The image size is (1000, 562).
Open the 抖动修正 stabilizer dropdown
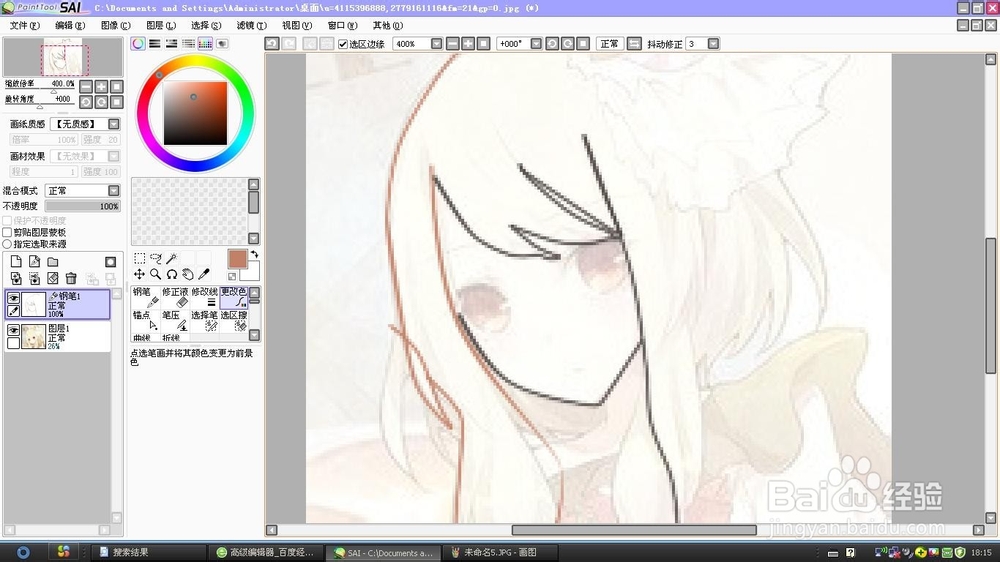pos(713,44)
